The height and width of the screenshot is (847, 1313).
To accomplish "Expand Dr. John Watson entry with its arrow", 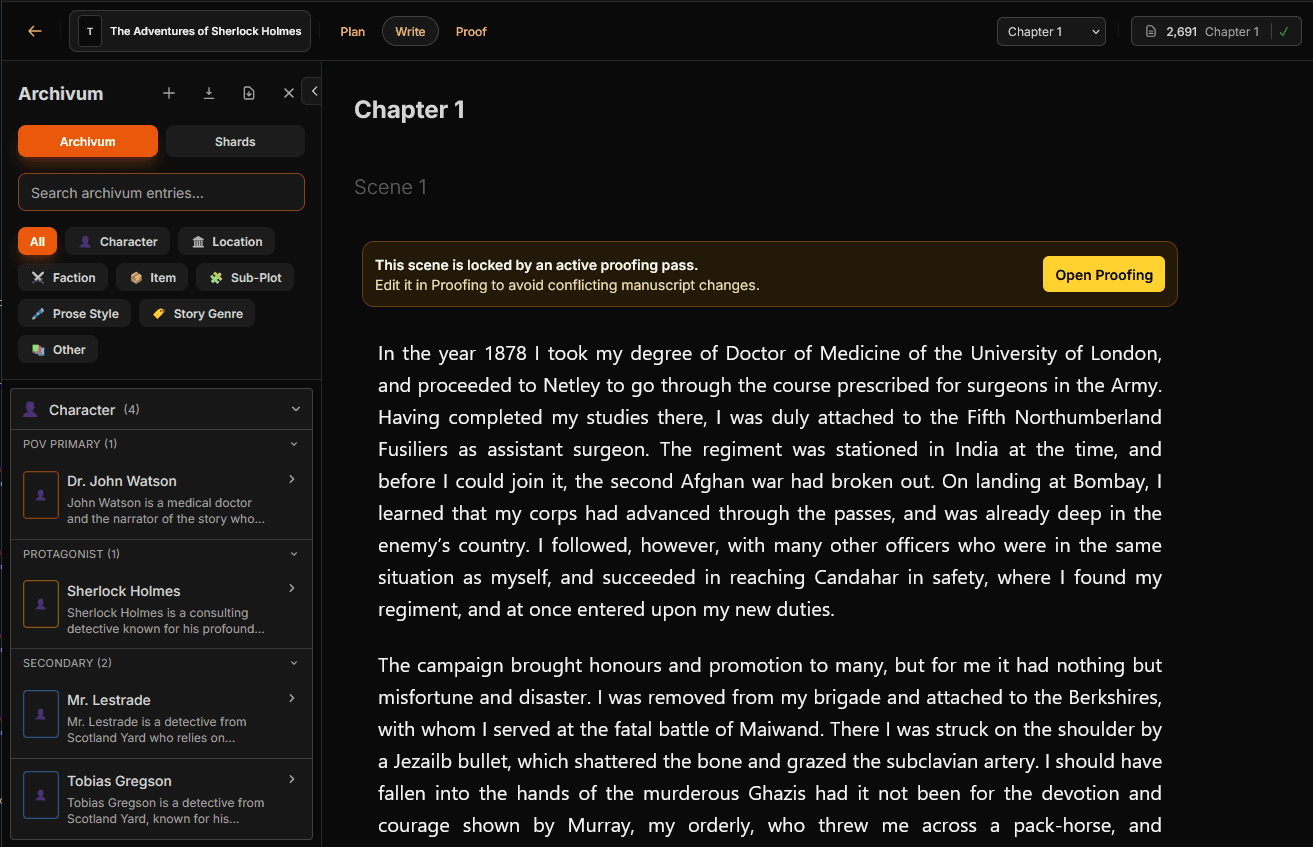I will [292, 479].
